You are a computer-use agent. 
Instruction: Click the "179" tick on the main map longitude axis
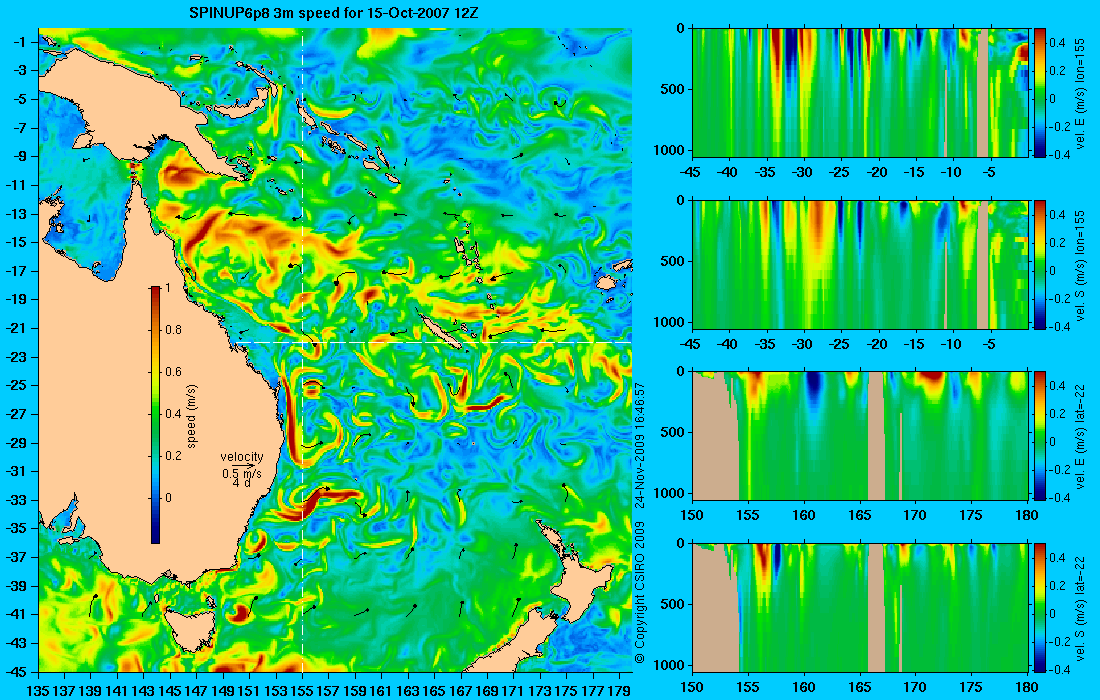(x=620, y=691)
